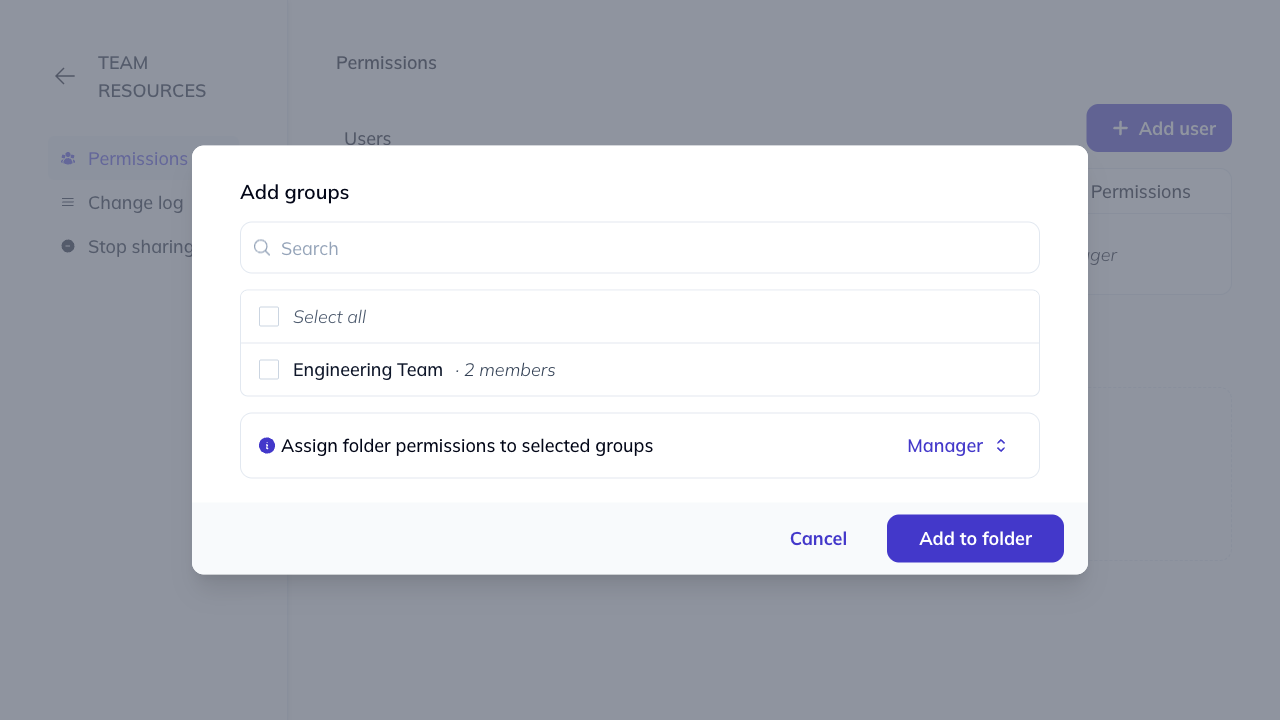Click the chevron icon next to Manager
The image size is (1280, 720).
coord(1001,445)
